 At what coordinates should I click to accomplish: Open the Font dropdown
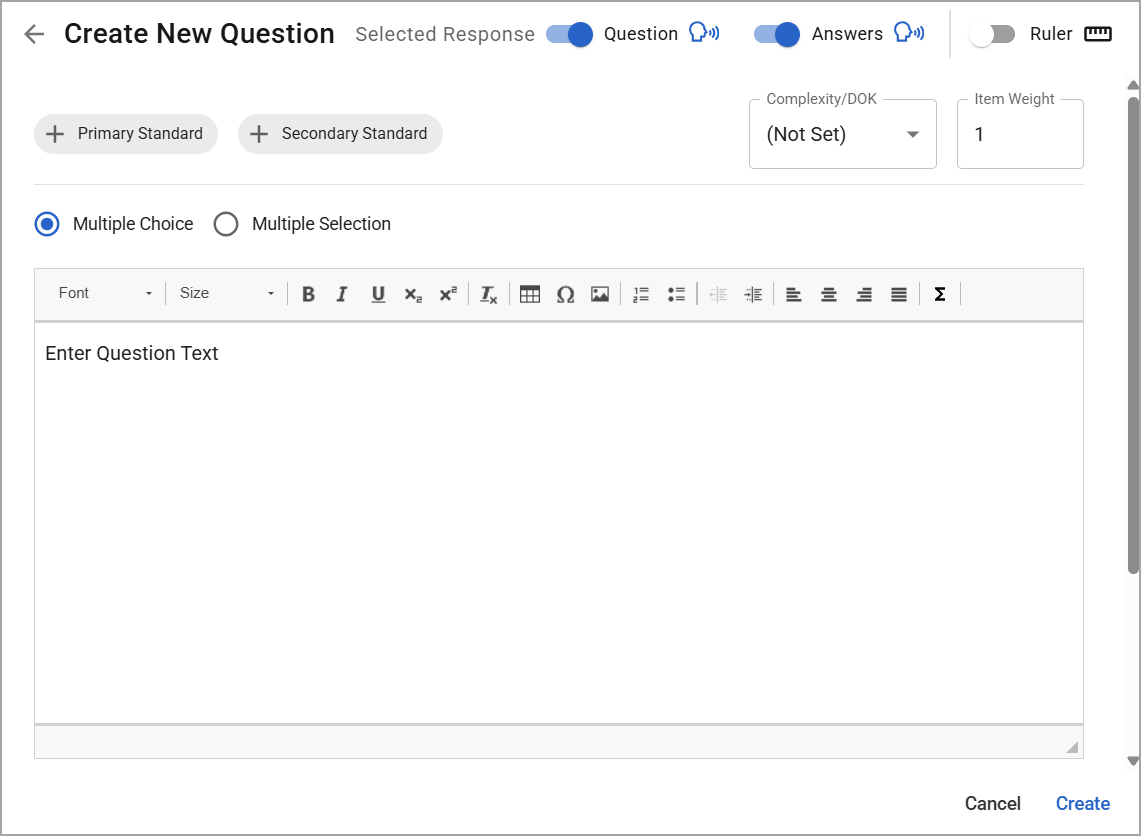(105, 293)
